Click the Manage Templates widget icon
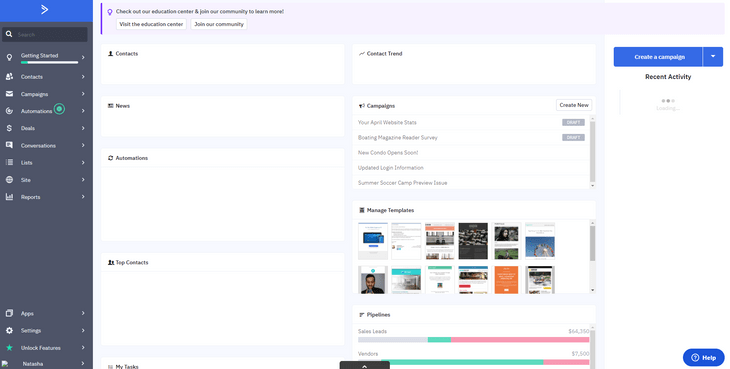 pyautogui.click(x=362, y=210)
